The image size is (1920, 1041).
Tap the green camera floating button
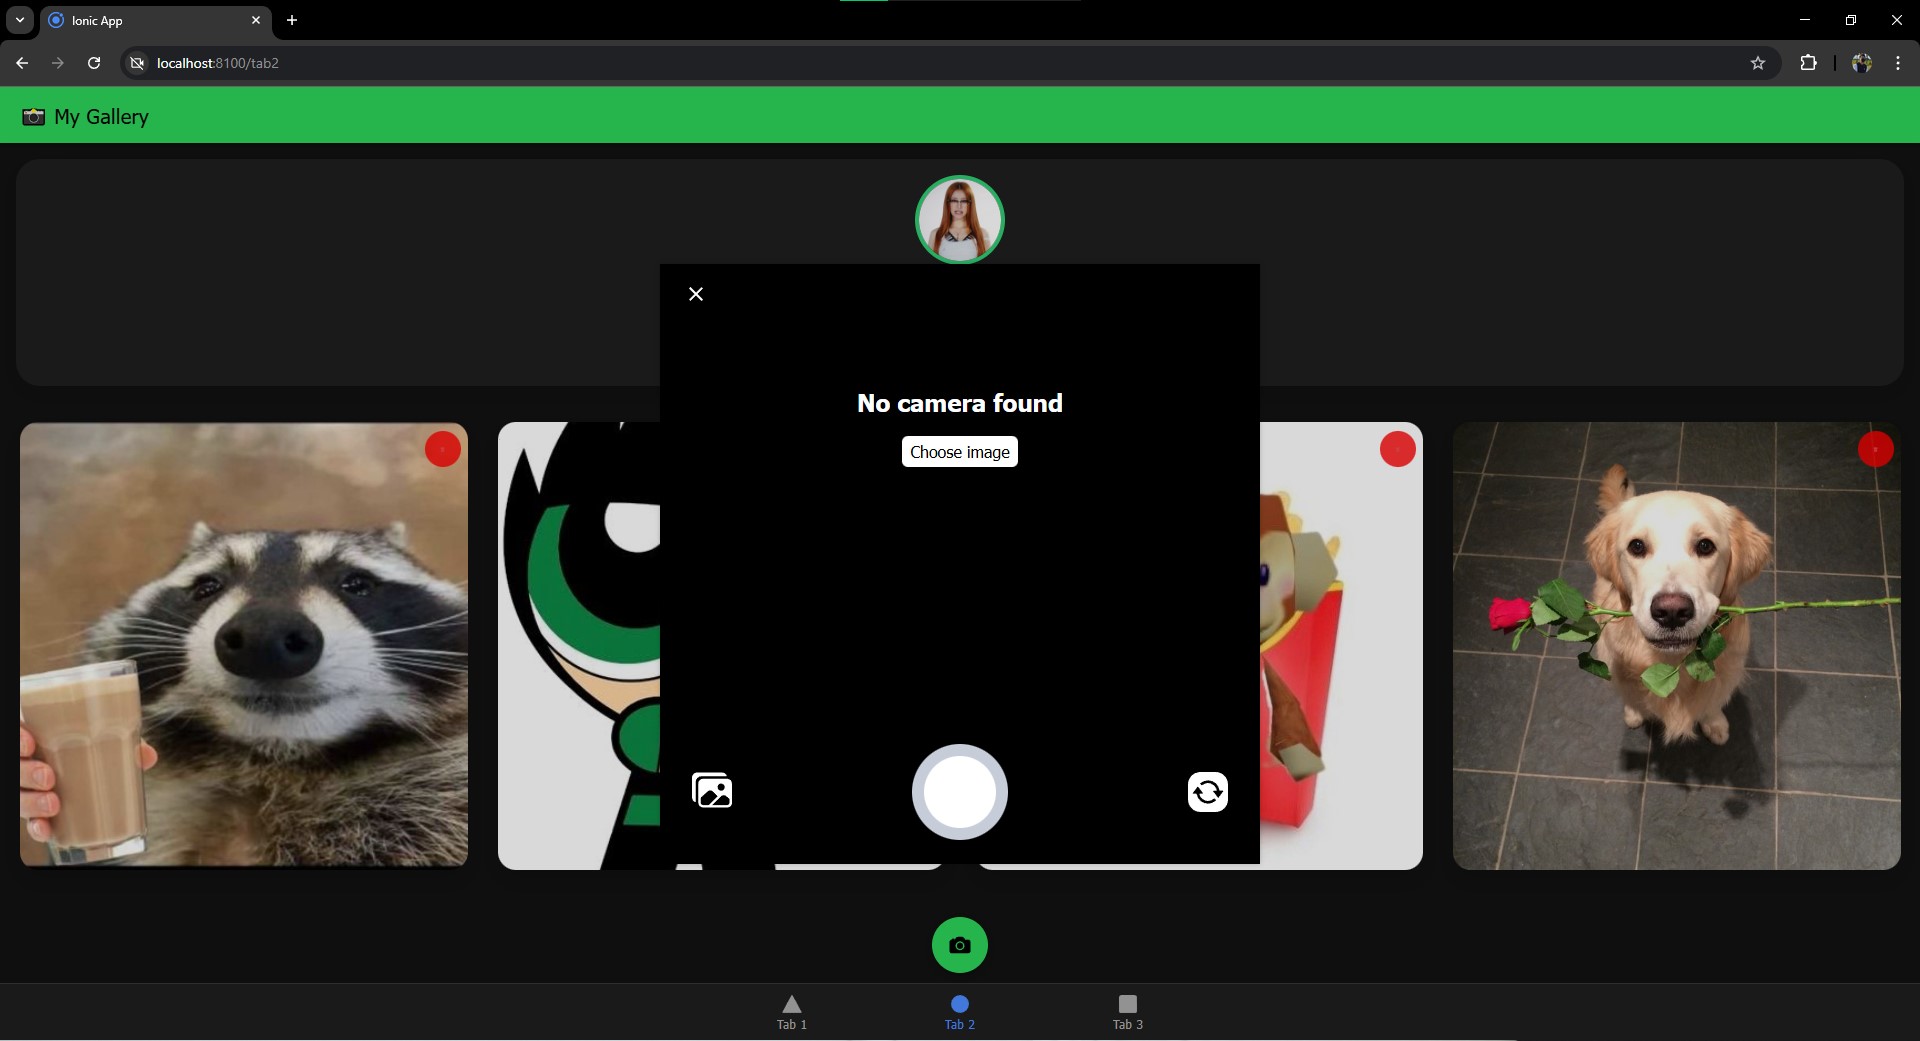(960, 945)
